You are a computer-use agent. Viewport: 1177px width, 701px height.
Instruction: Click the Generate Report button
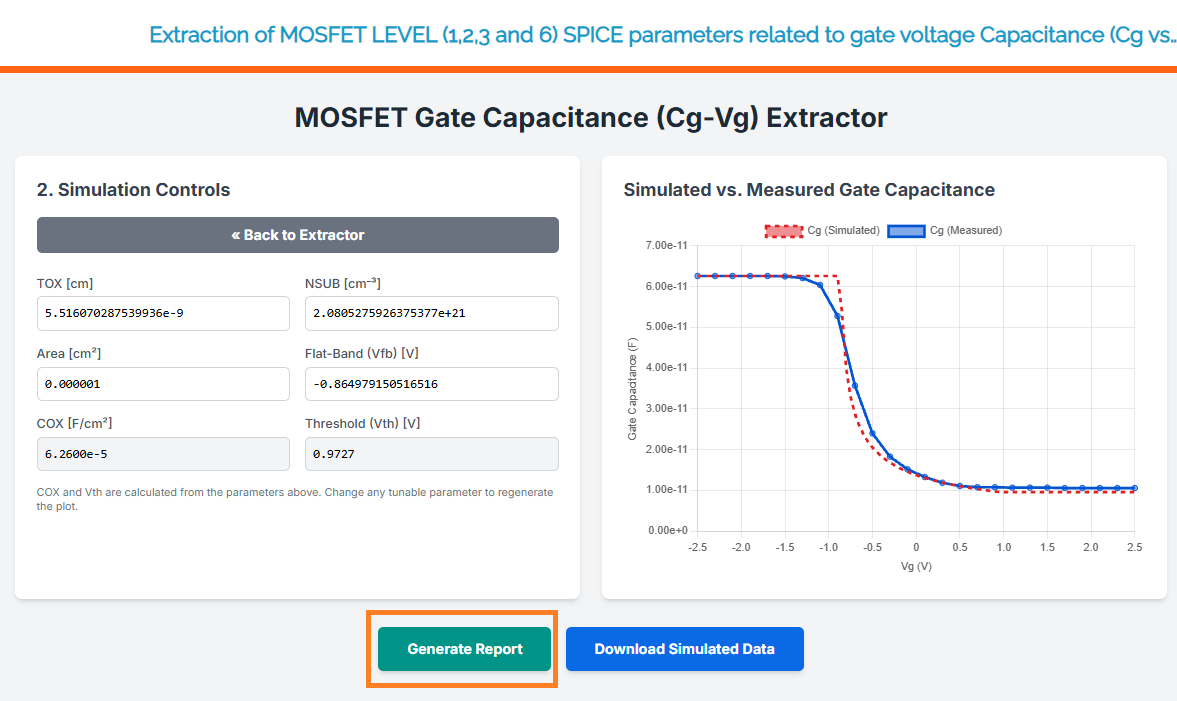pyautogui.click(x=464, y=649)
